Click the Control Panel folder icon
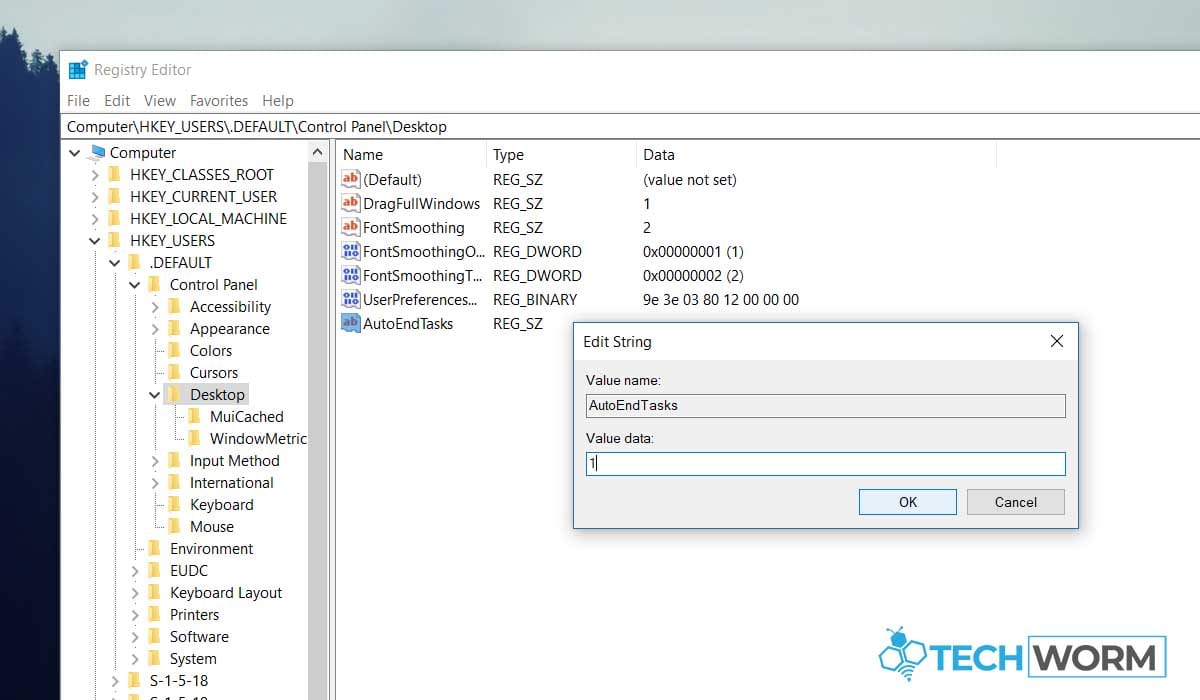The image size is (1200, 700). pyautogui.click(x=154, y=285)
